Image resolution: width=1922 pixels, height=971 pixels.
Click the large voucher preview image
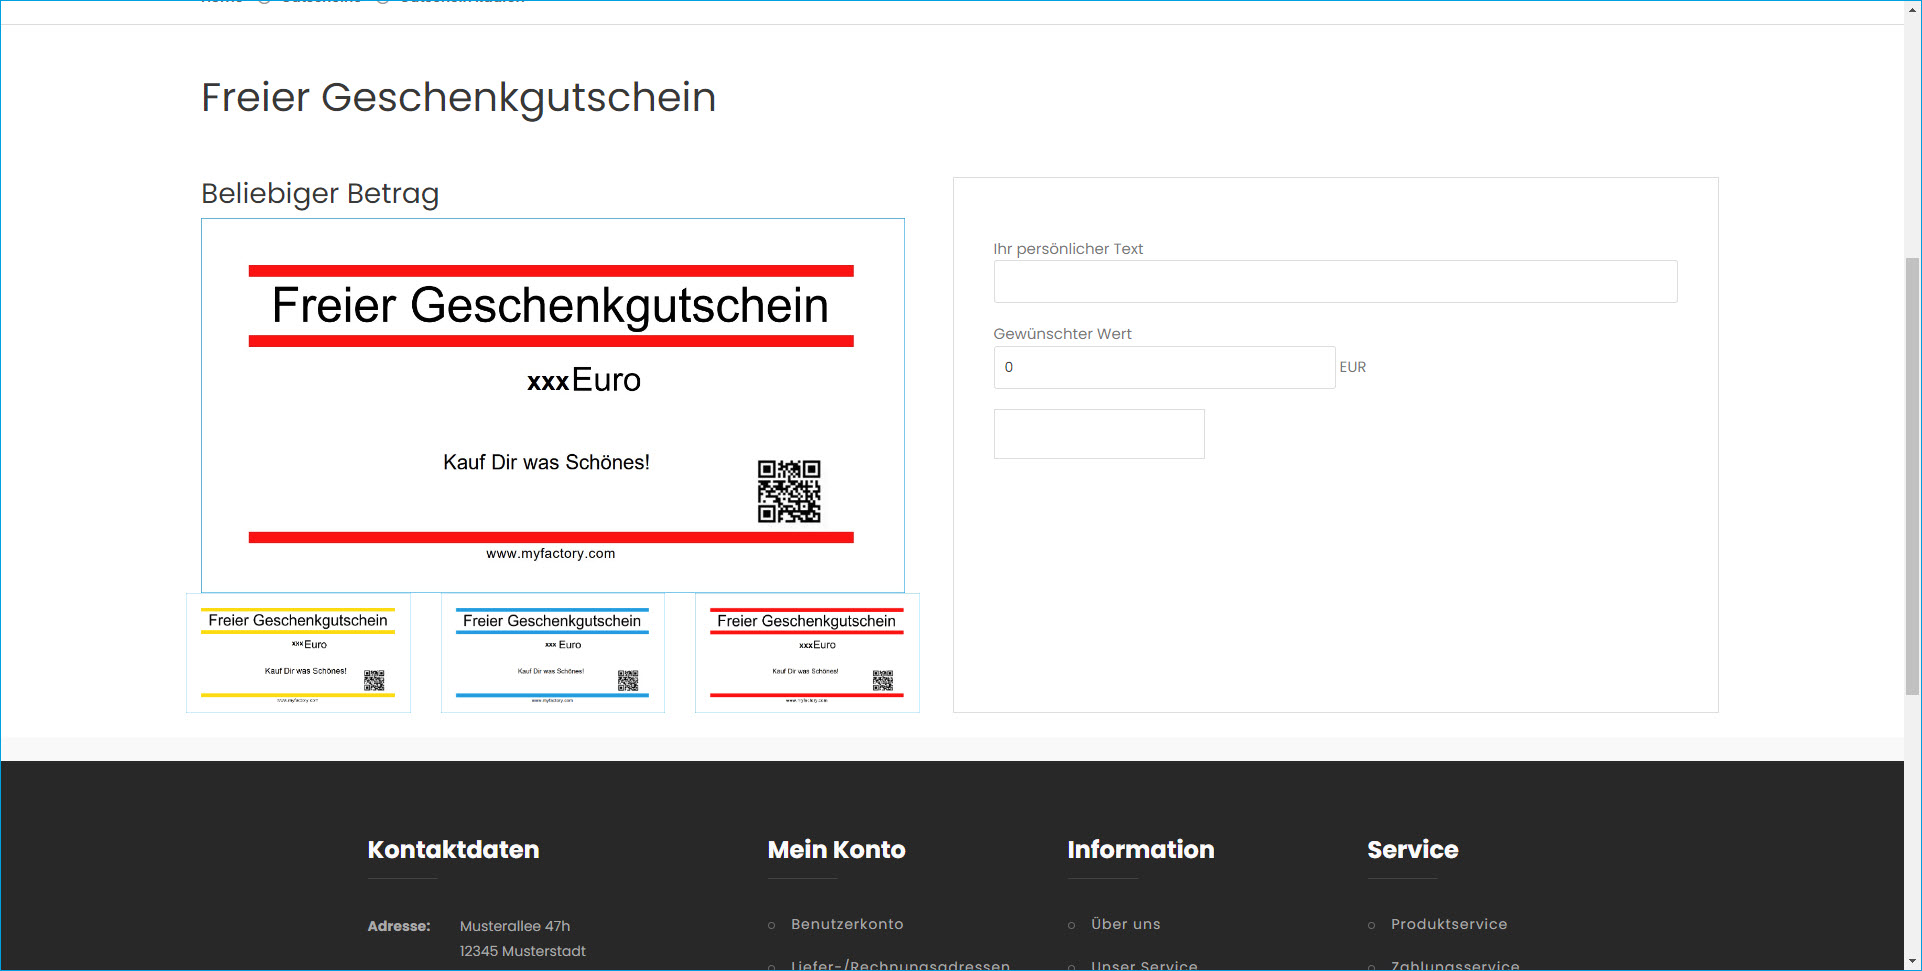pos(553,405)
